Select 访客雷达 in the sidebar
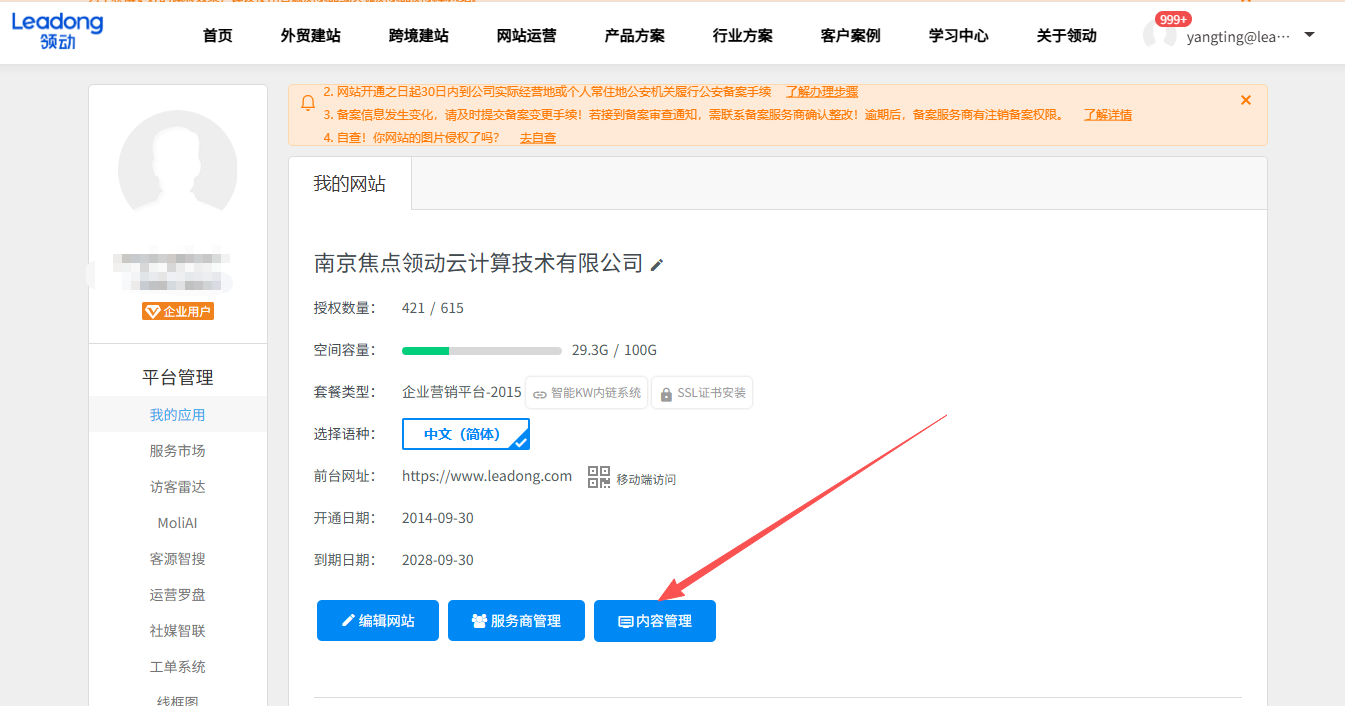This screenshot has height=706, width=1345. (x=177, y=486)
